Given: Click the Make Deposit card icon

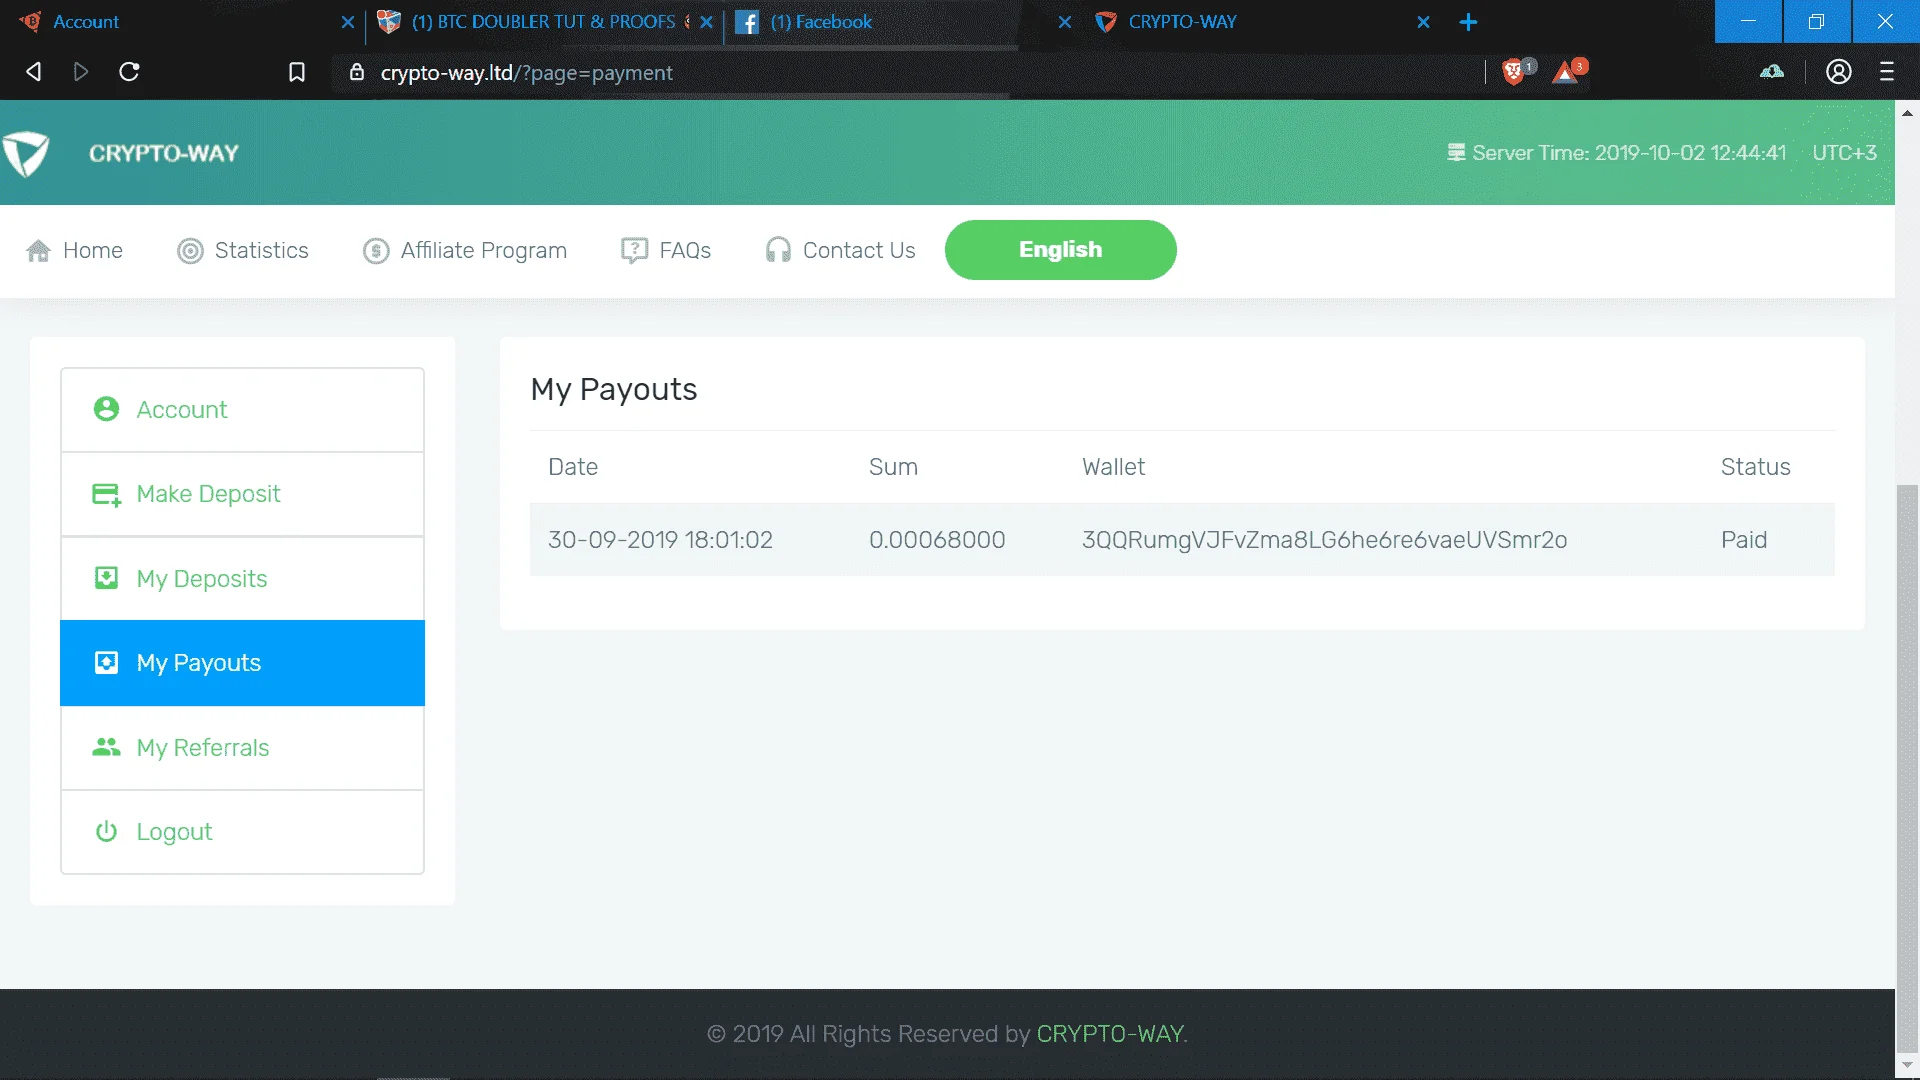Looking at the screenshot, I should tap(106, 494).
